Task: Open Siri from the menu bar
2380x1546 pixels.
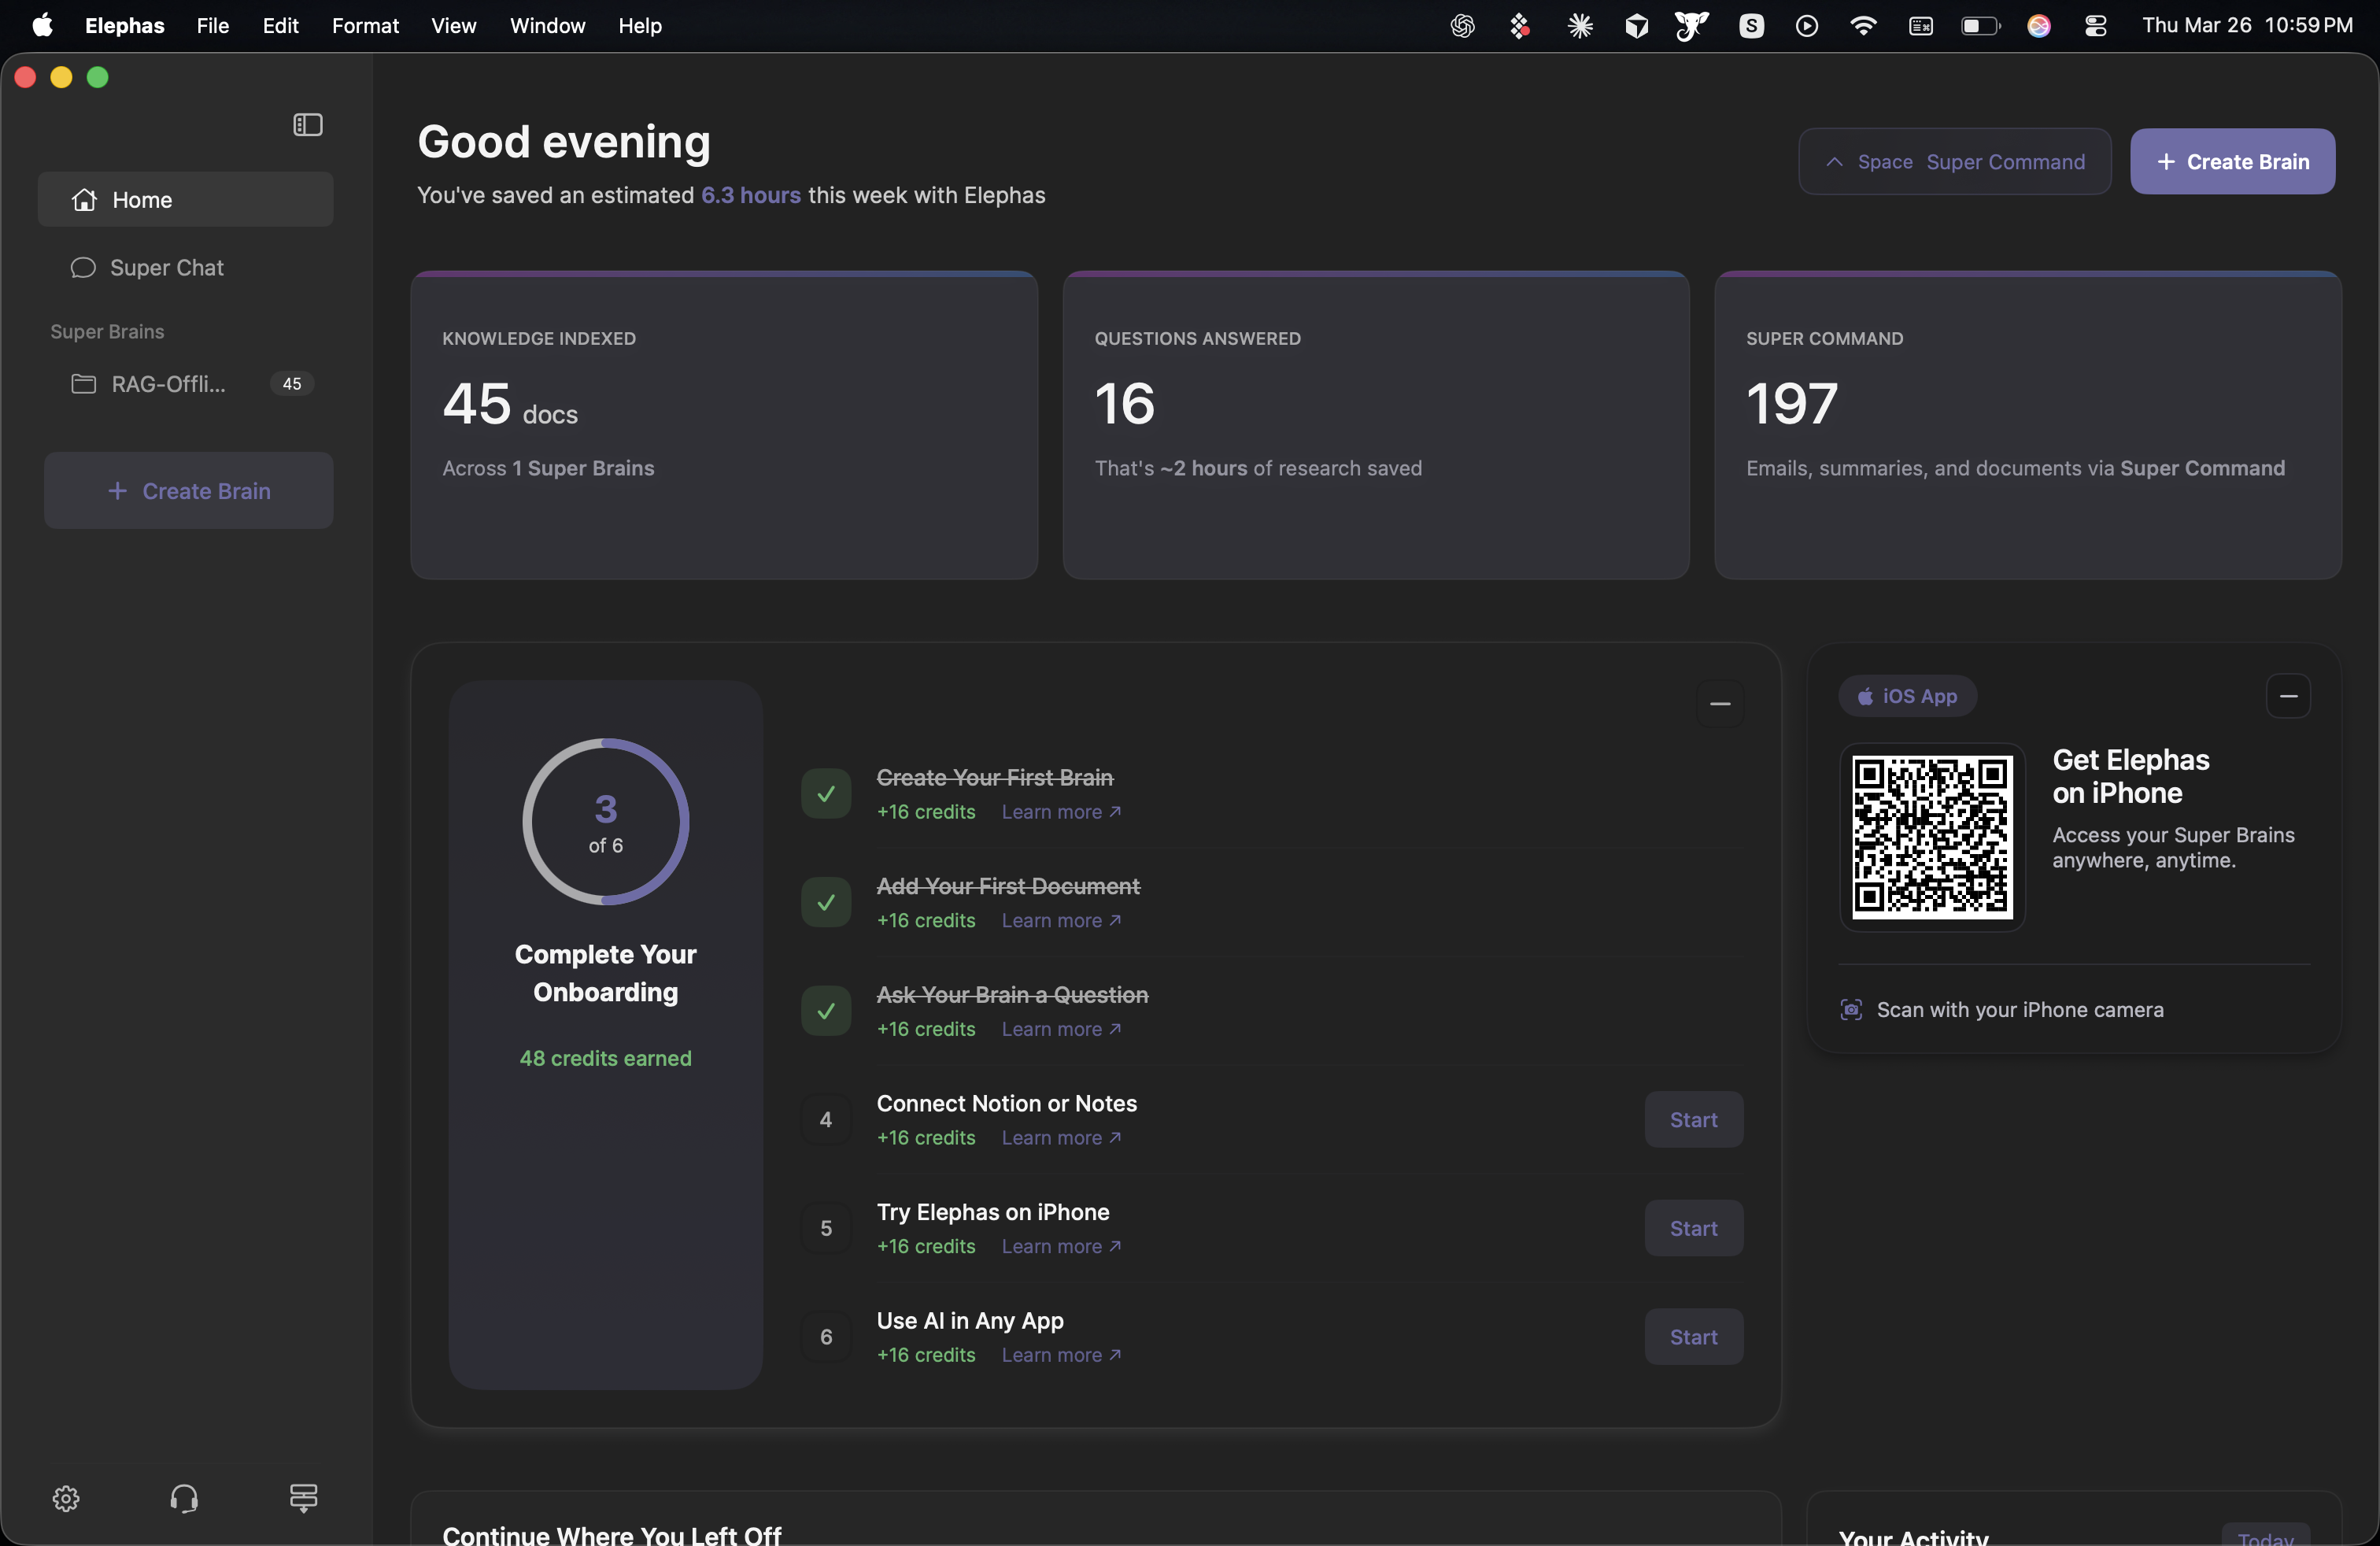Action: coord(2038,26)
